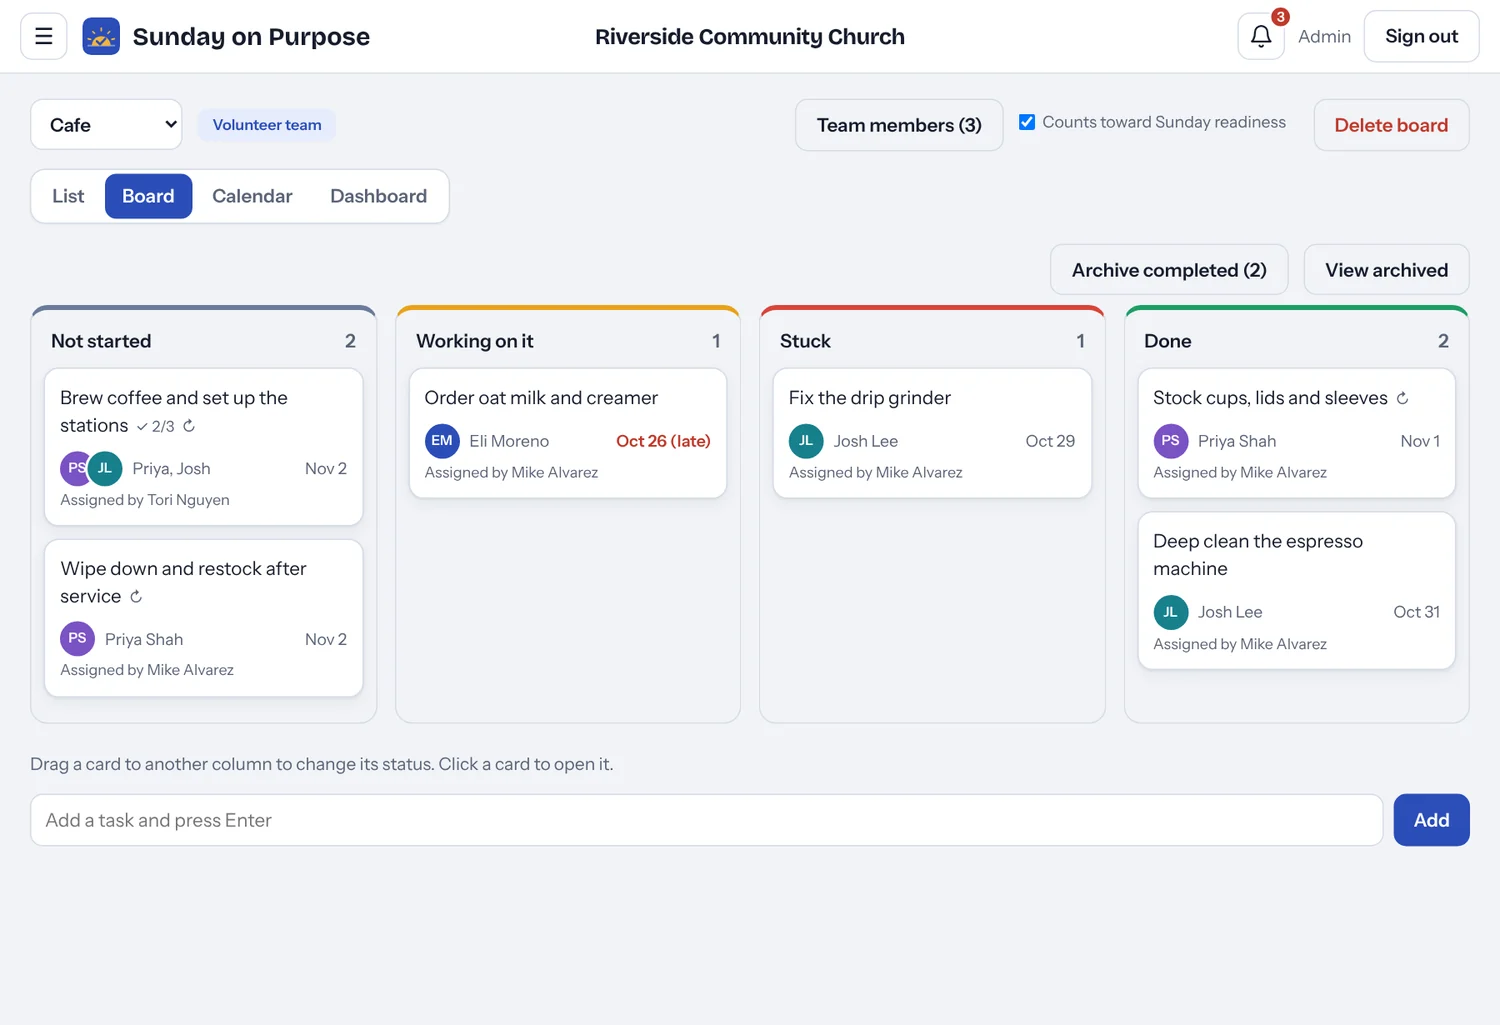Image resolution: width=1500 pixels, height=1025 pixels.
Task: Open Order oat milk and creamer card
Action: [x=568, y=433]
